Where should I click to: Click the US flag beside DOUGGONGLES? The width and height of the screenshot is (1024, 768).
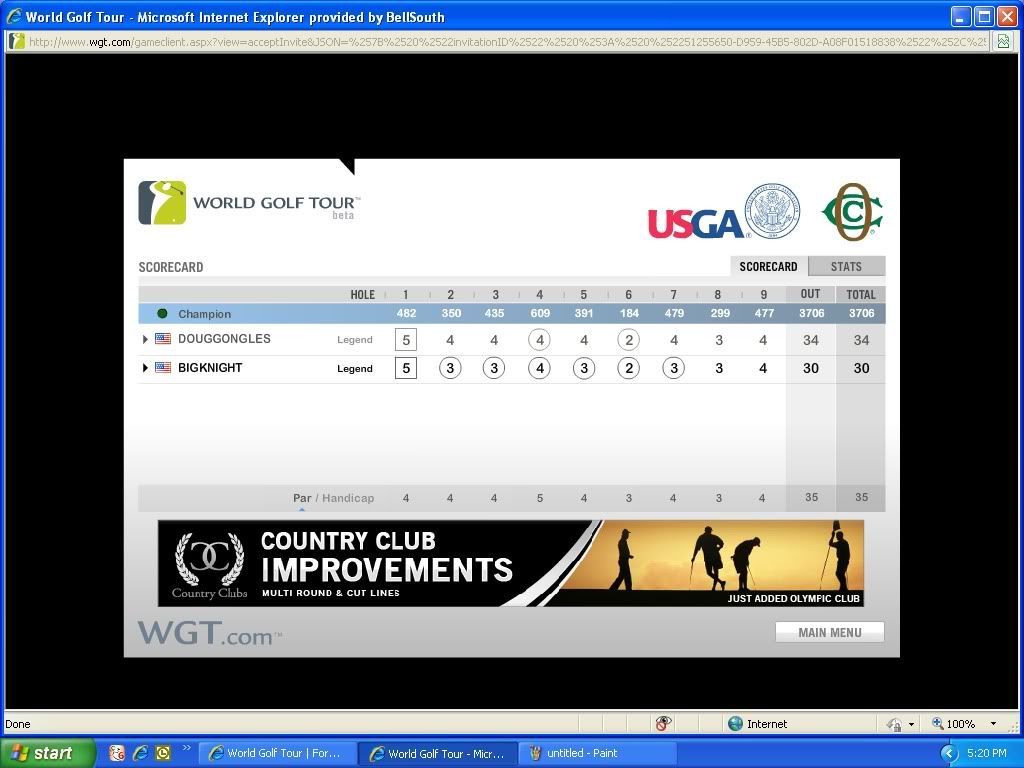click(x=163, y=339)
